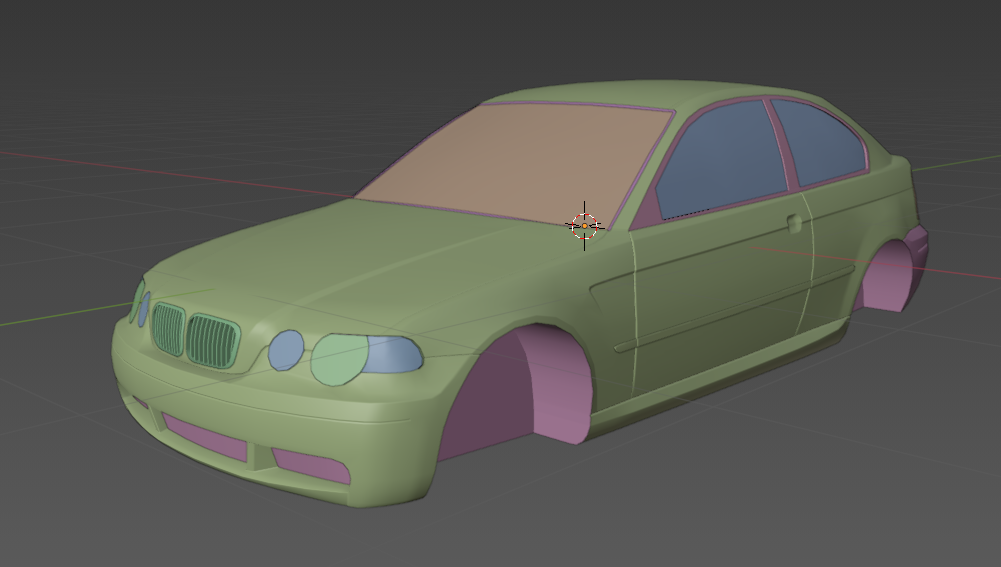Click the 3D cursor crosshair in viewport

[x=584, y=226]
